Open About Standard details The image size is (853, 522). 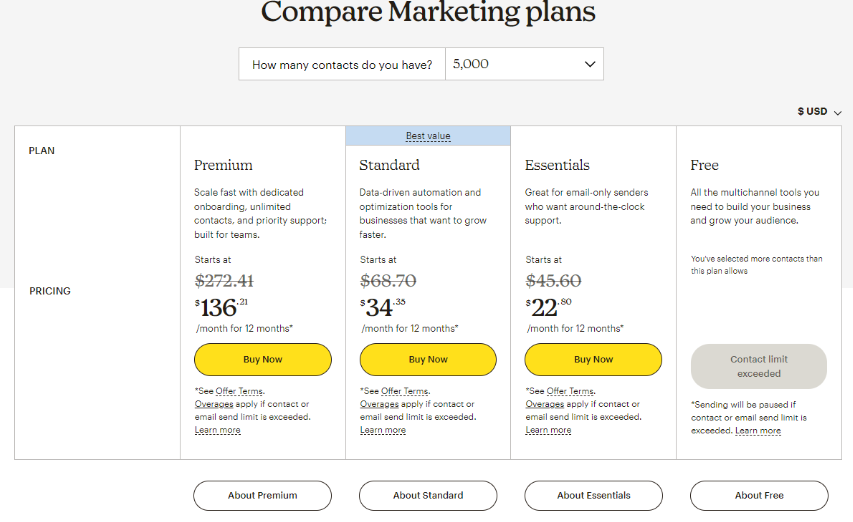coord(428,495)
